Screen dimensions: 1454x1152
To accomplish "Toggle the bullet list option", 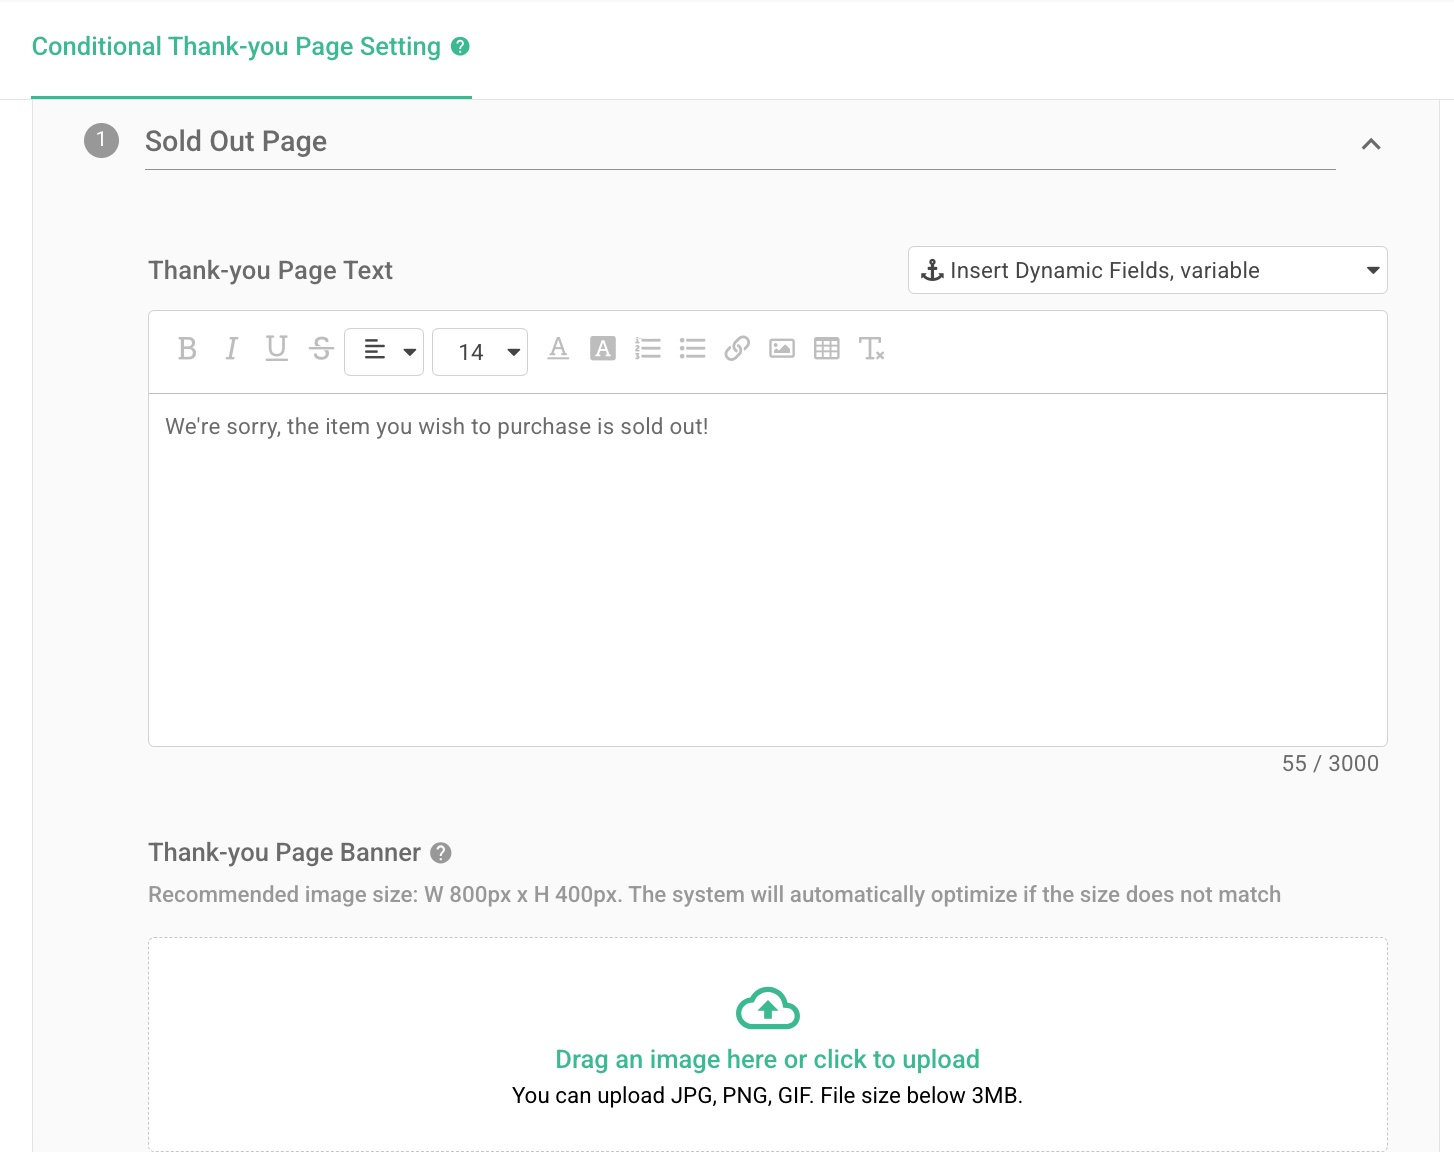I will click(692, 349).
